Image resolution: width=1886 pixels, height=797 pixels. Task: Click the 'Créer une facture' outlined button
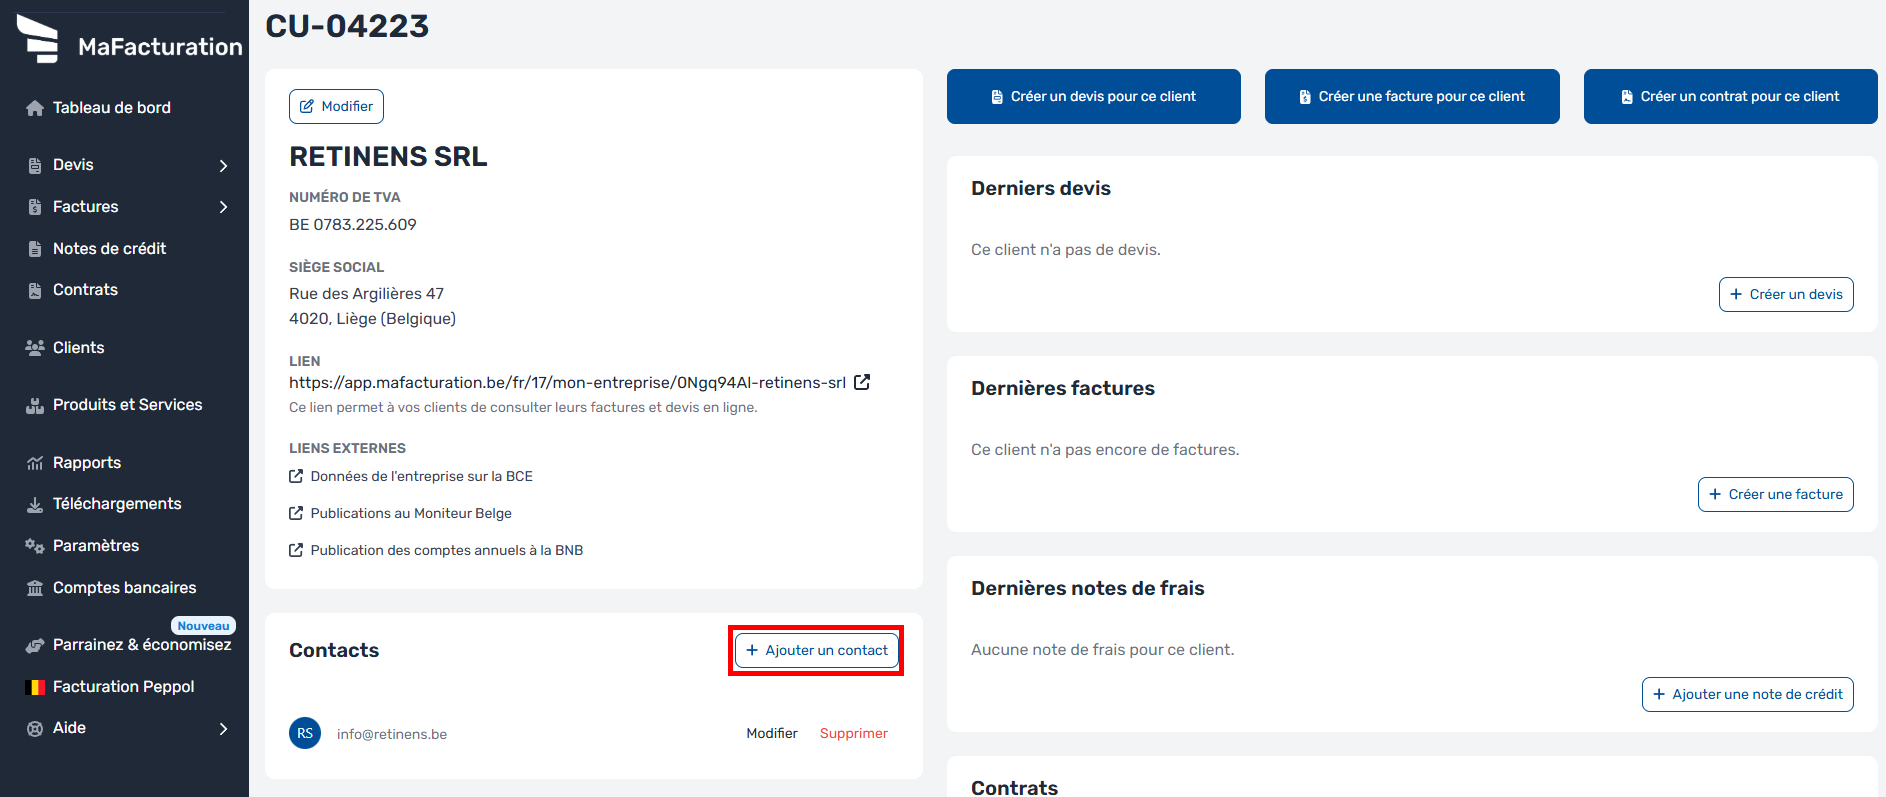pyautogui.click(x=1776, y=494)
